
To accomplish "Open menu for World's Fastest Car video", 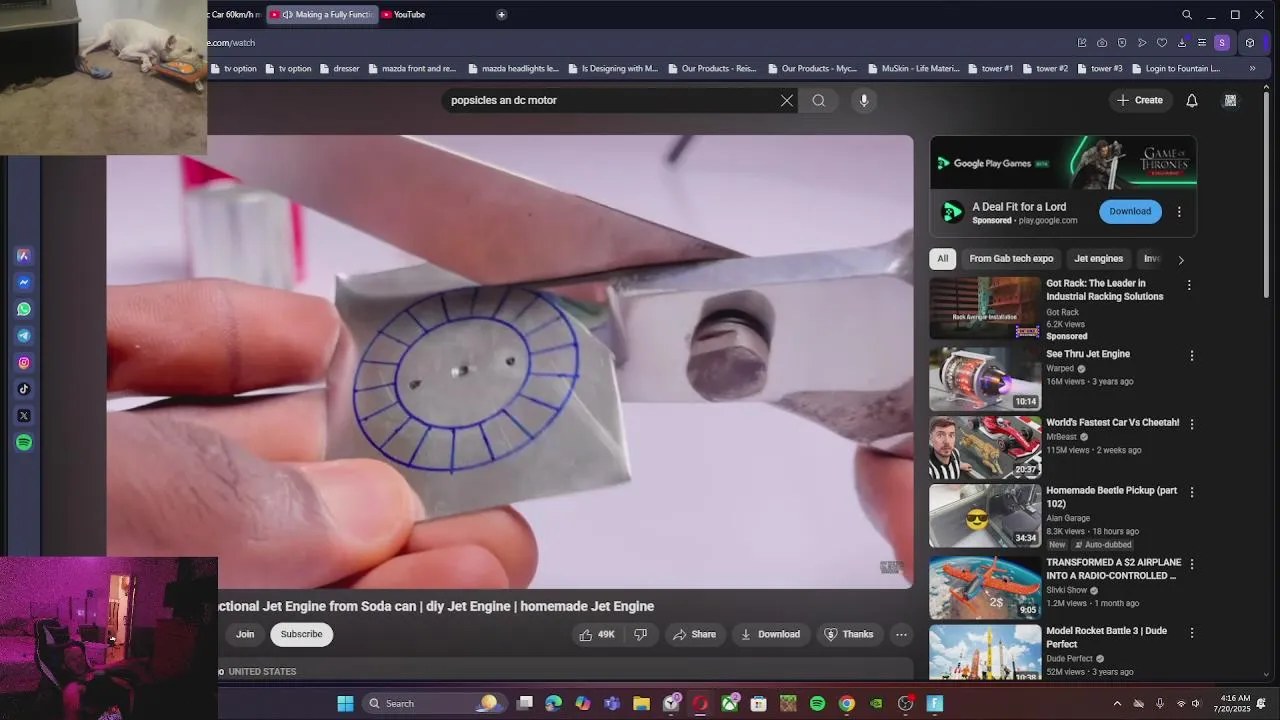I will [x=1191, y=424].
